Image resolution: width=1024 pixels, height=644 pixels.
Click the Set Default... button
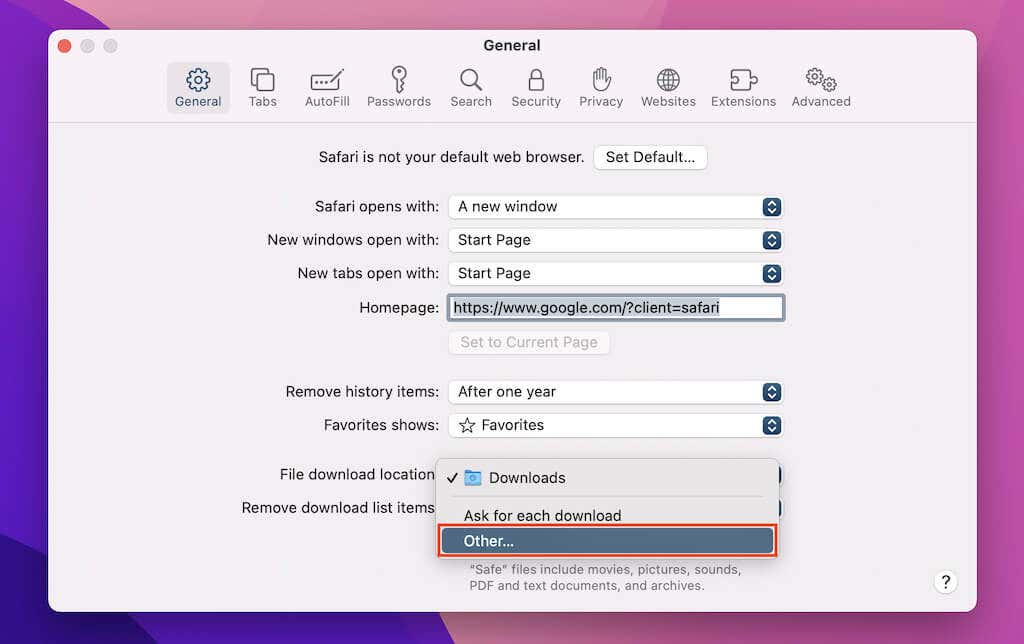(x=650, y=157)
